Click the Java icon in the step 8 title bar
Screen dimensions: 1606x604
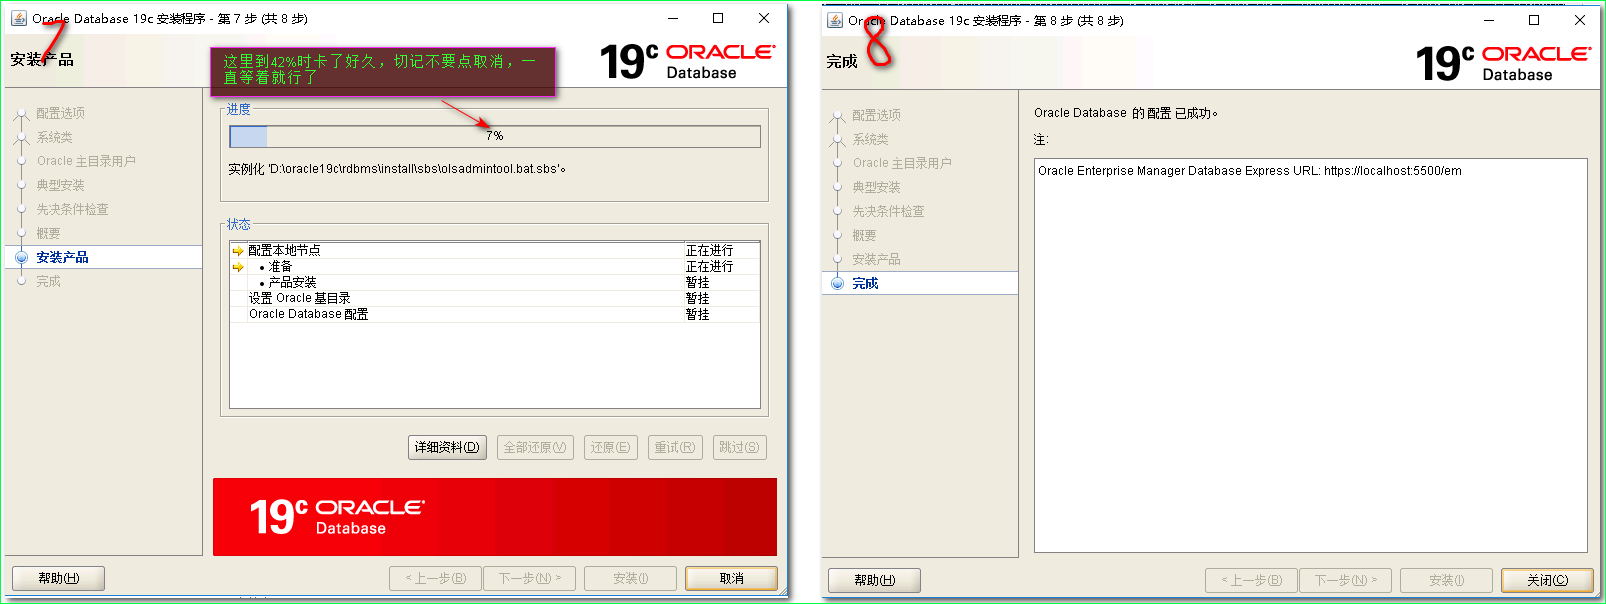pyautogui.click(x=835, y=20)
